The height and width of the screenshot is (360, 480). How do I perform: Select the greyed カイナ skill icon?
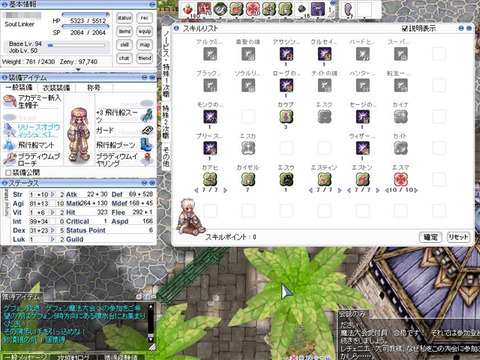pos(401,117)
